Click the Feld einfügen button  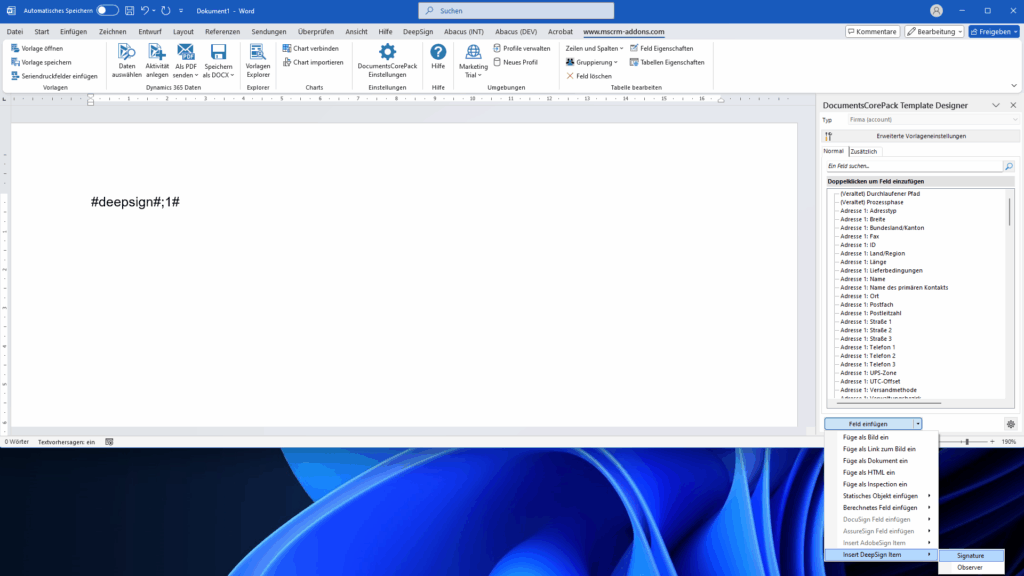(x=869, y=424)
